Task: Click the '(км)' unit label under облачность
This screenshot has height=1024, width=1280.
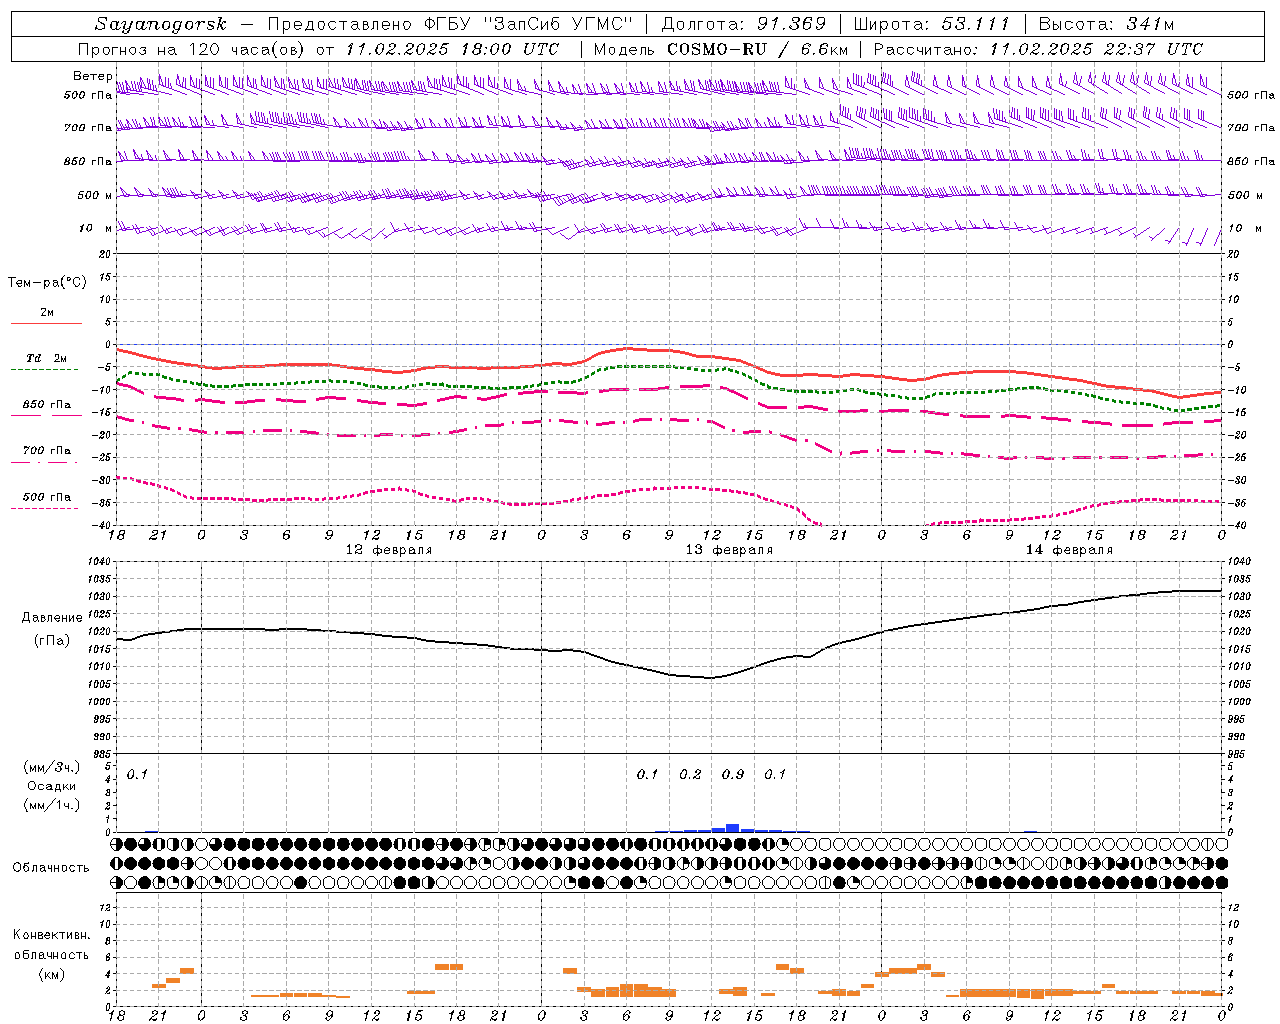Action: (x=51, y=974)
